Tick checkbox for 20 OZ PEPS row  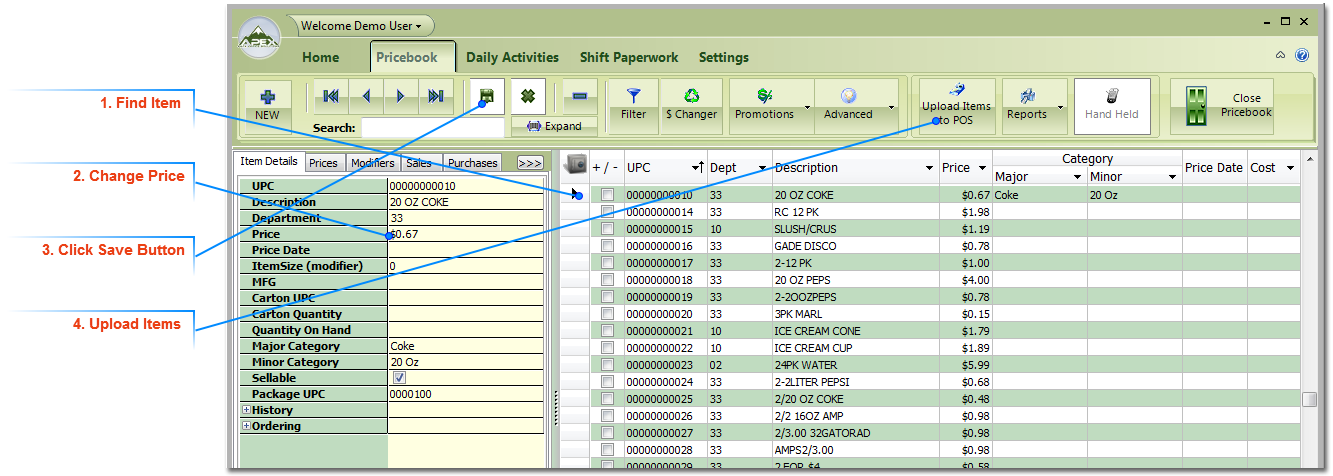tap(607, 280)
